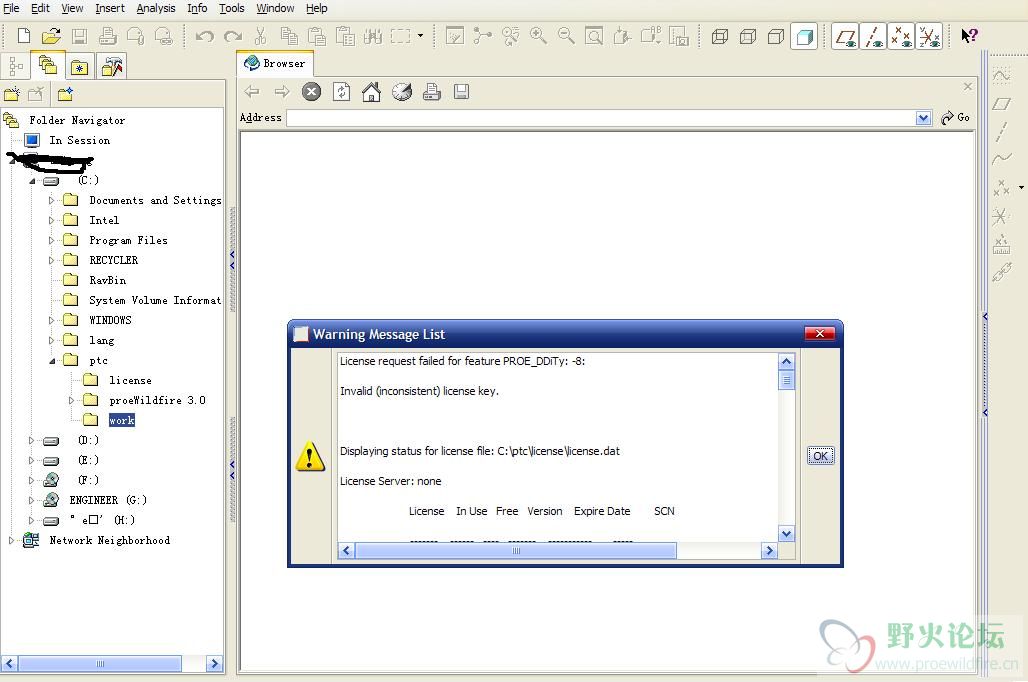Viewport: 1028px width, 682px height.
Task: Collapse the ptc folder tree node
Action: pyautogui.click(x=52, y=360)
